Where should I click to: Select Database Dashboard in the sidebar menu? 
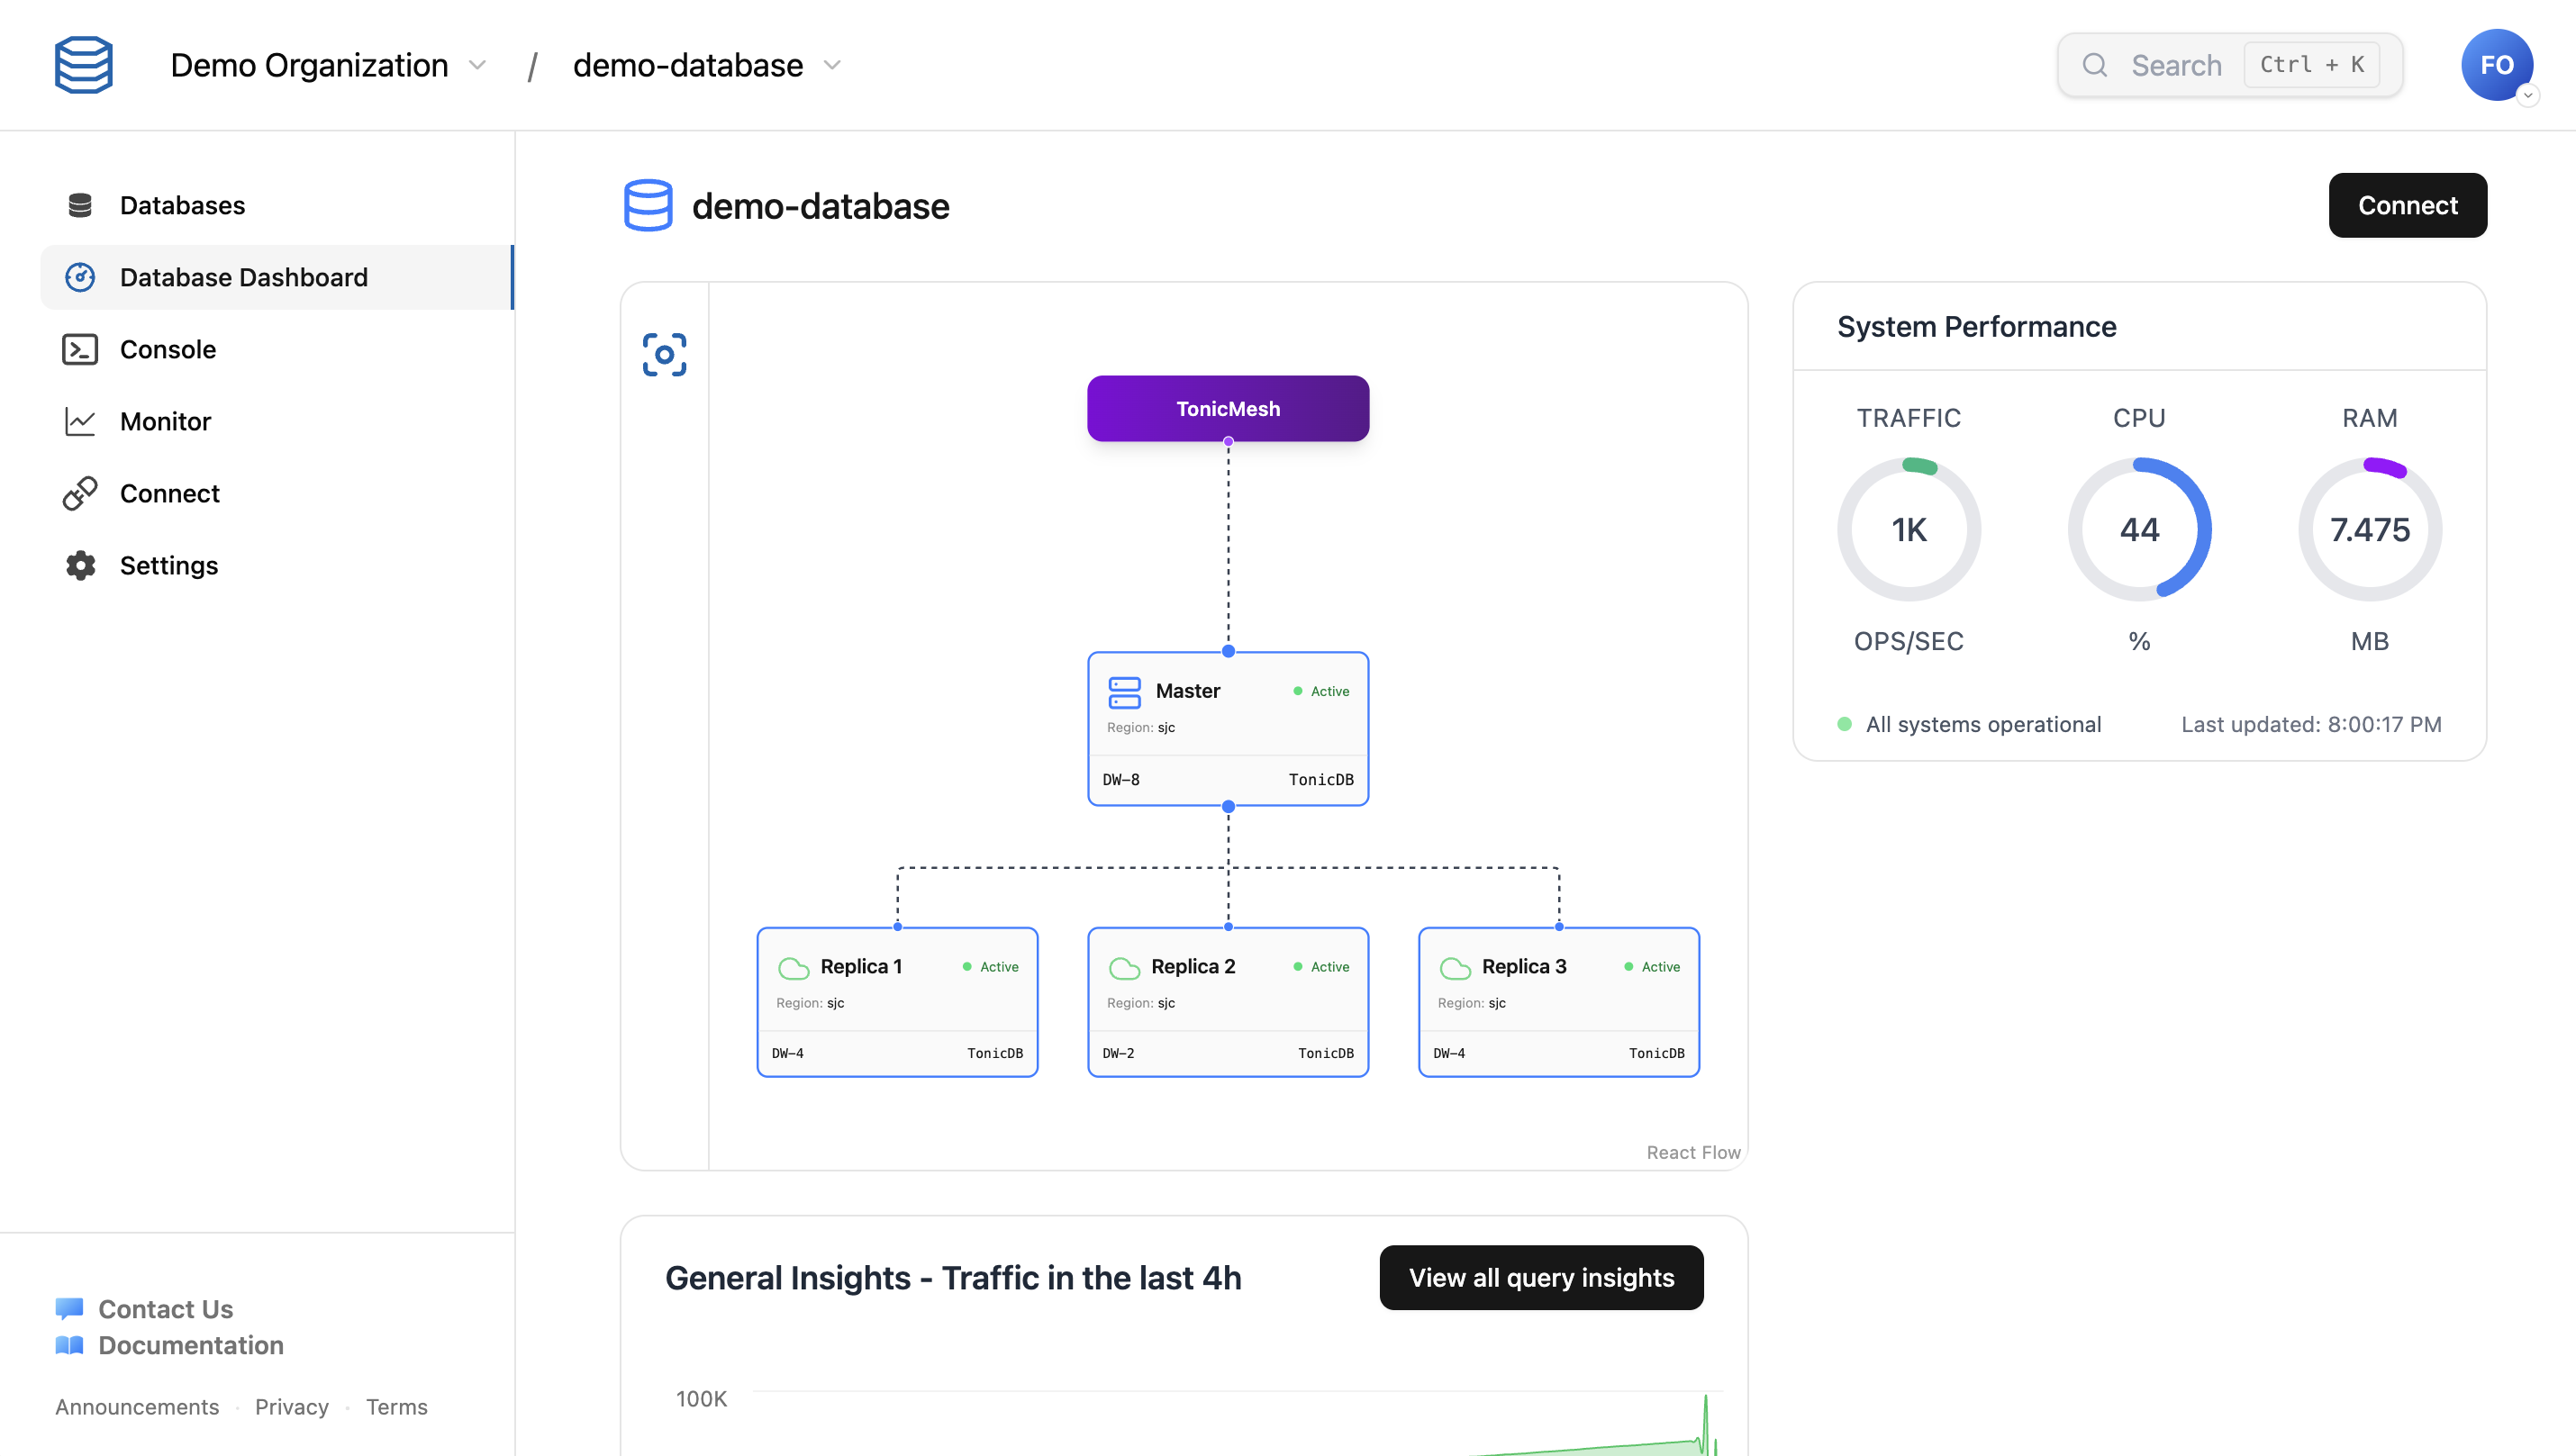(243, 277)
